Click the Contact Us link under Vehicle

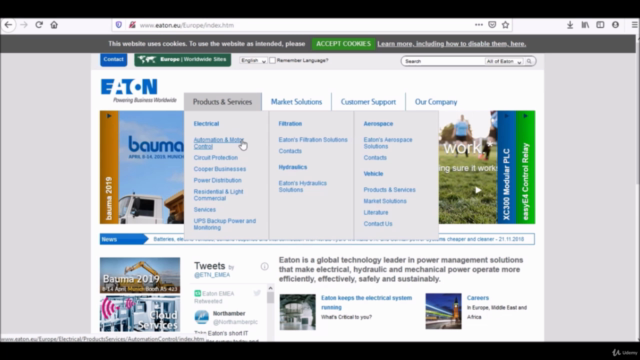[378, 224]
